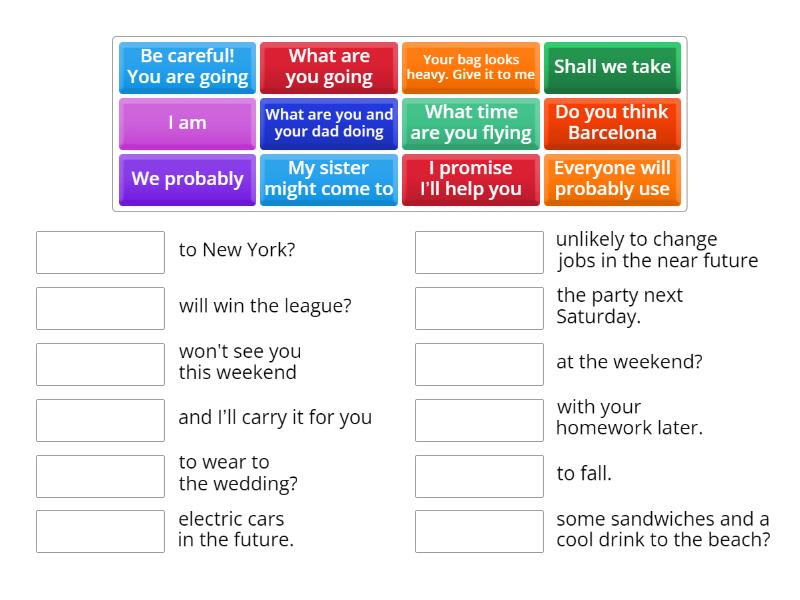The width and height of the screenshot is (800, 600).
Task: Choose the 'What are you and your dad doing' tile
Action: (329, 123)
